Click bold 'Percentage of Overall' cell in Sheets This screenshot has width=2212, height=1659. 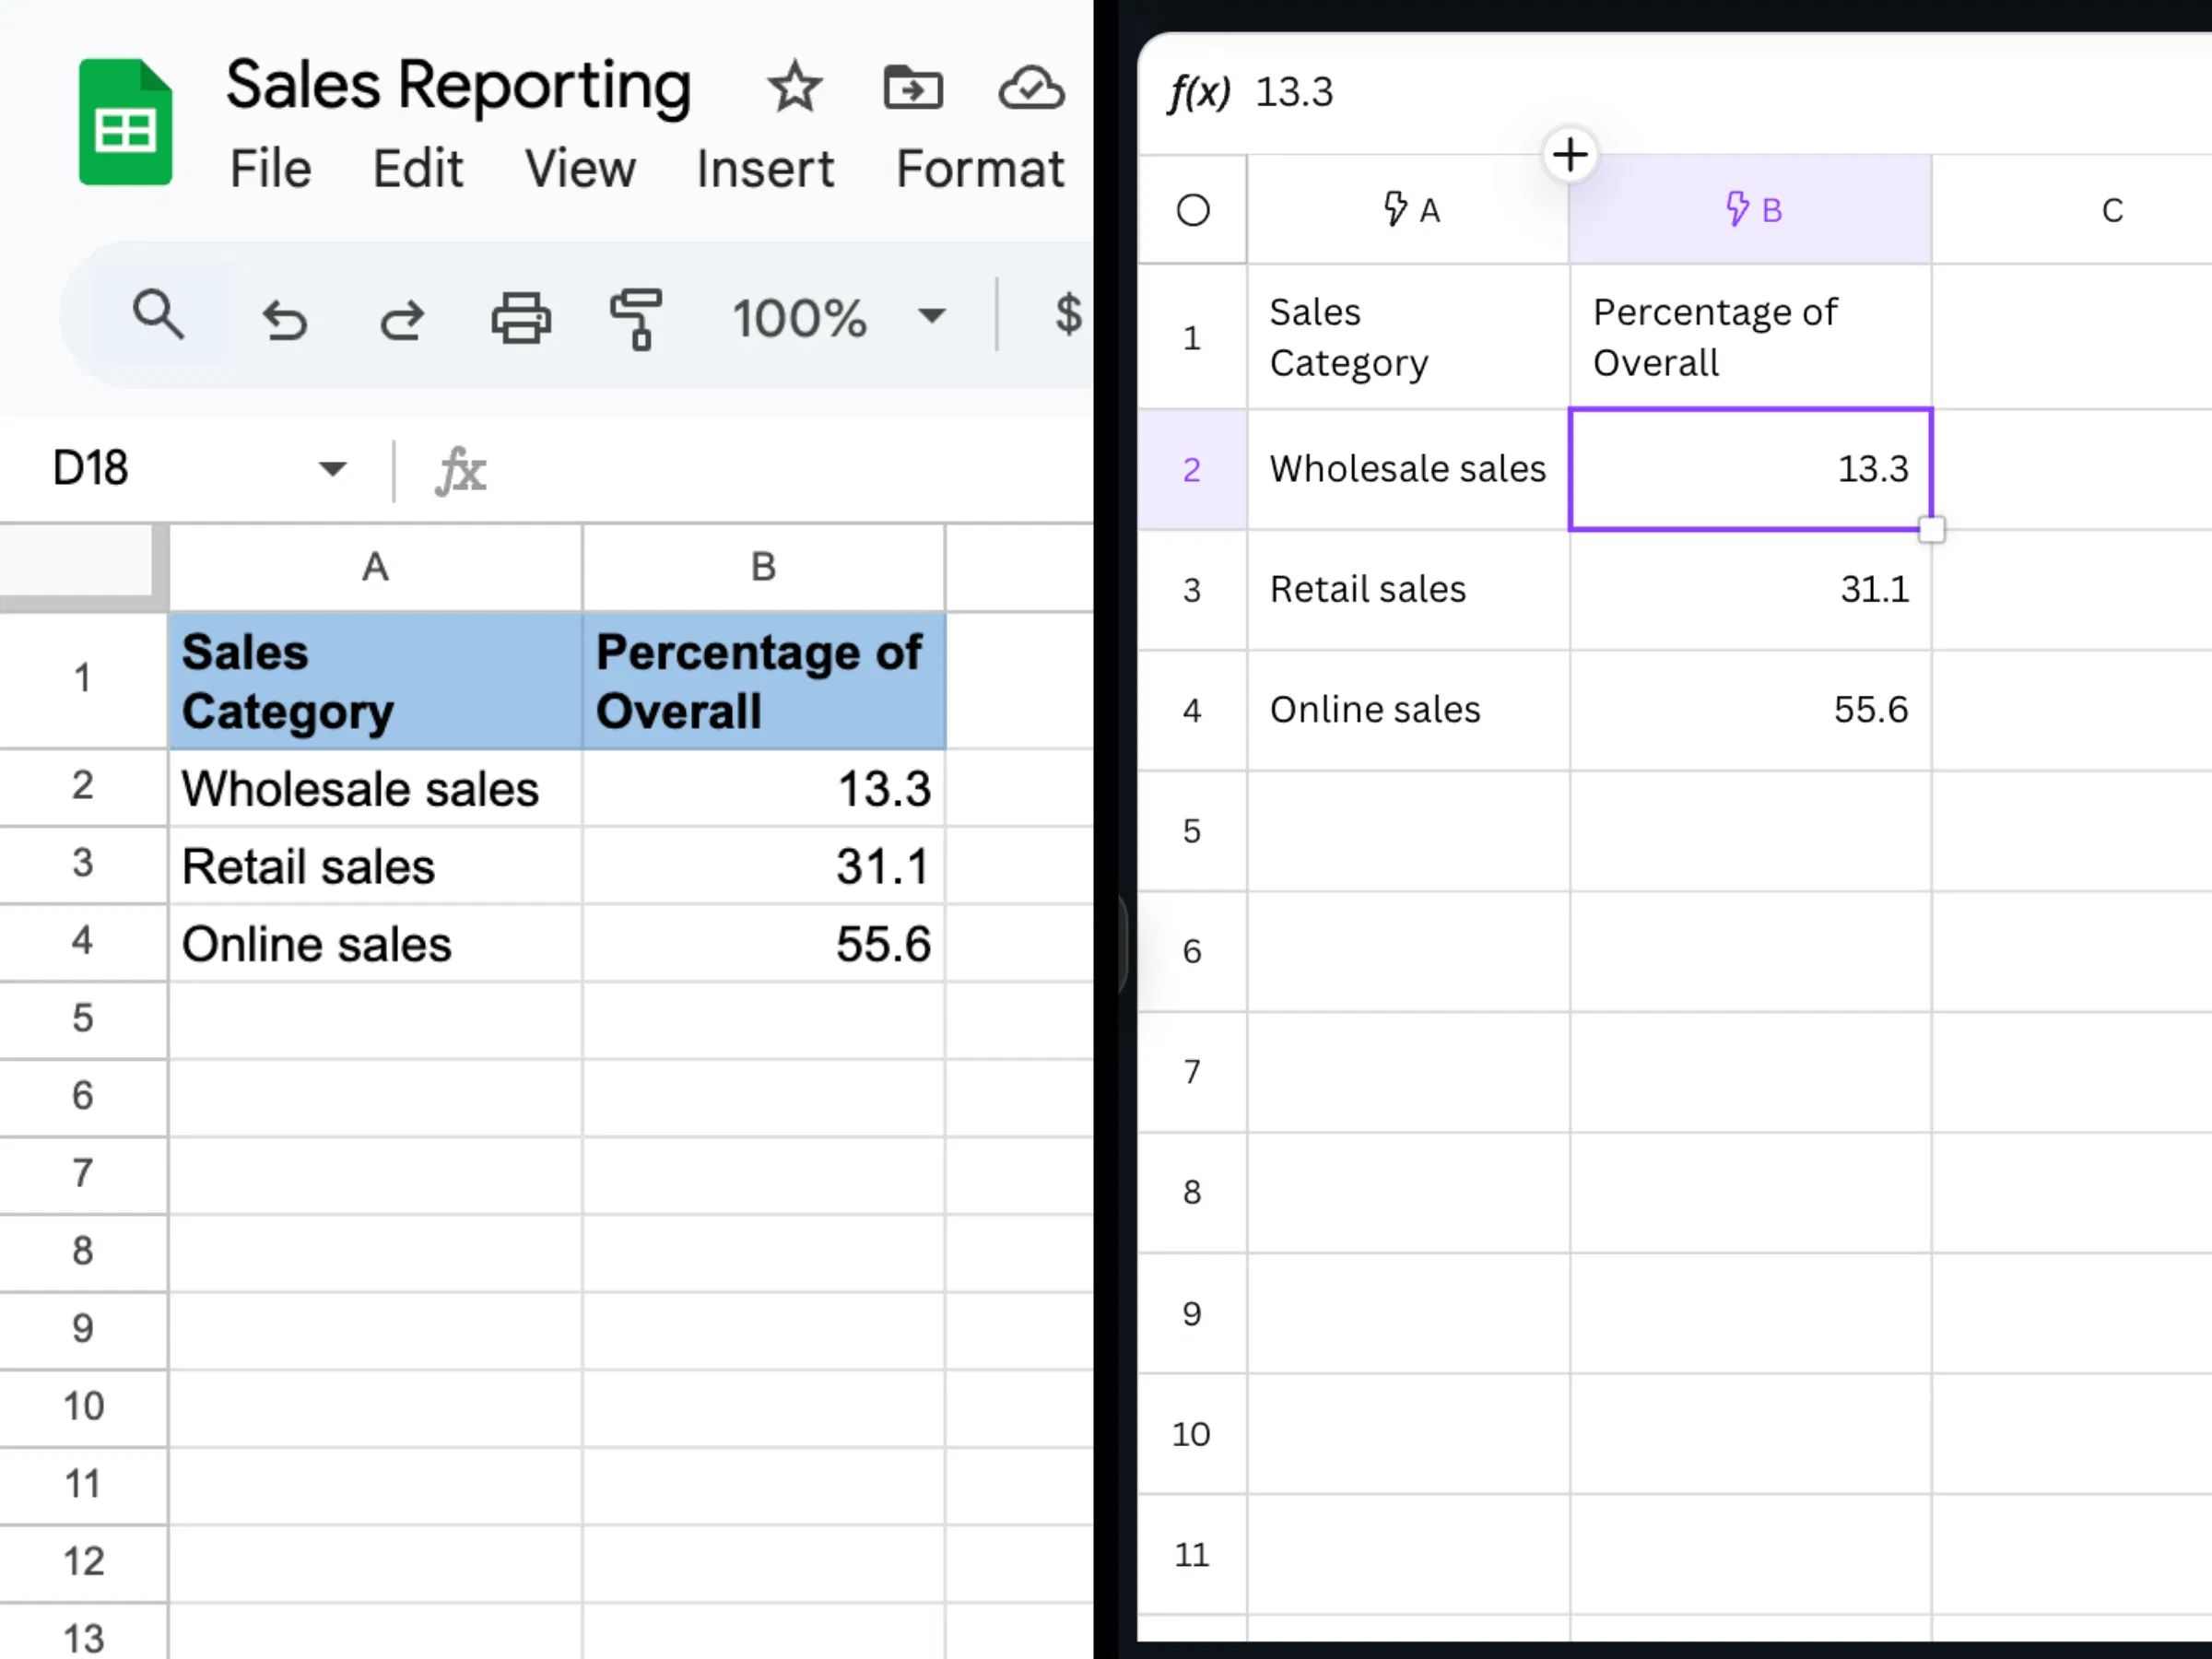coord(763,681)
